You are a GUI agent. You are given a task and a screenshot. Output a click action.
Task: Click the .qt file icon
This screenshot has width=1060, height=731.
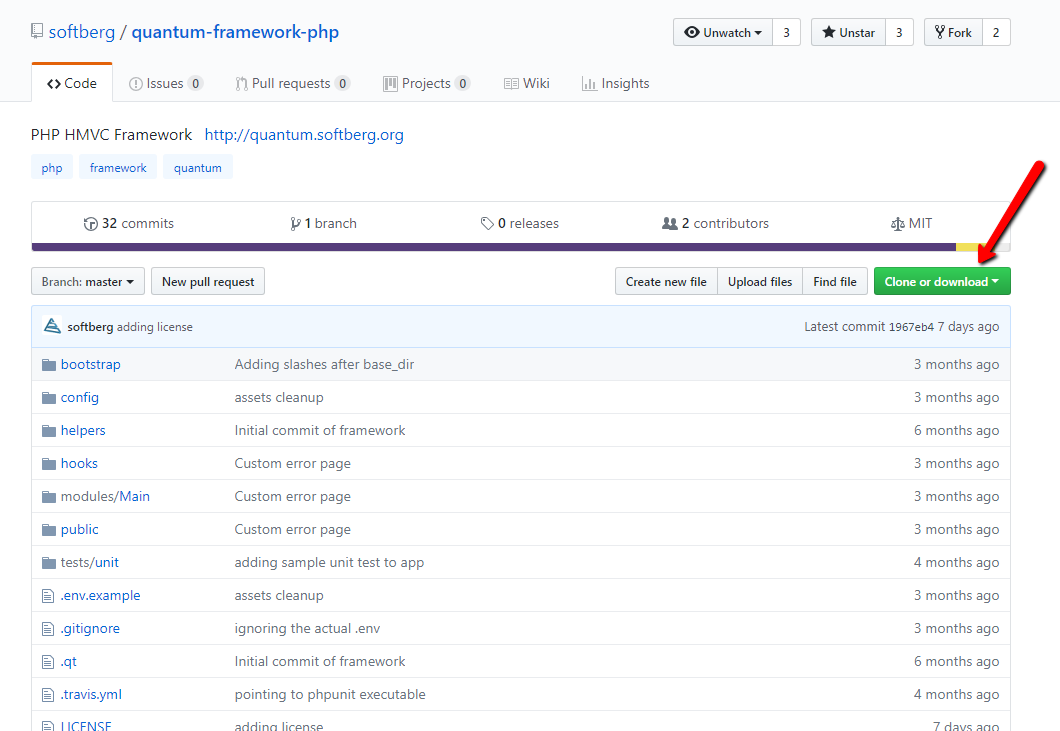[48, 662]
